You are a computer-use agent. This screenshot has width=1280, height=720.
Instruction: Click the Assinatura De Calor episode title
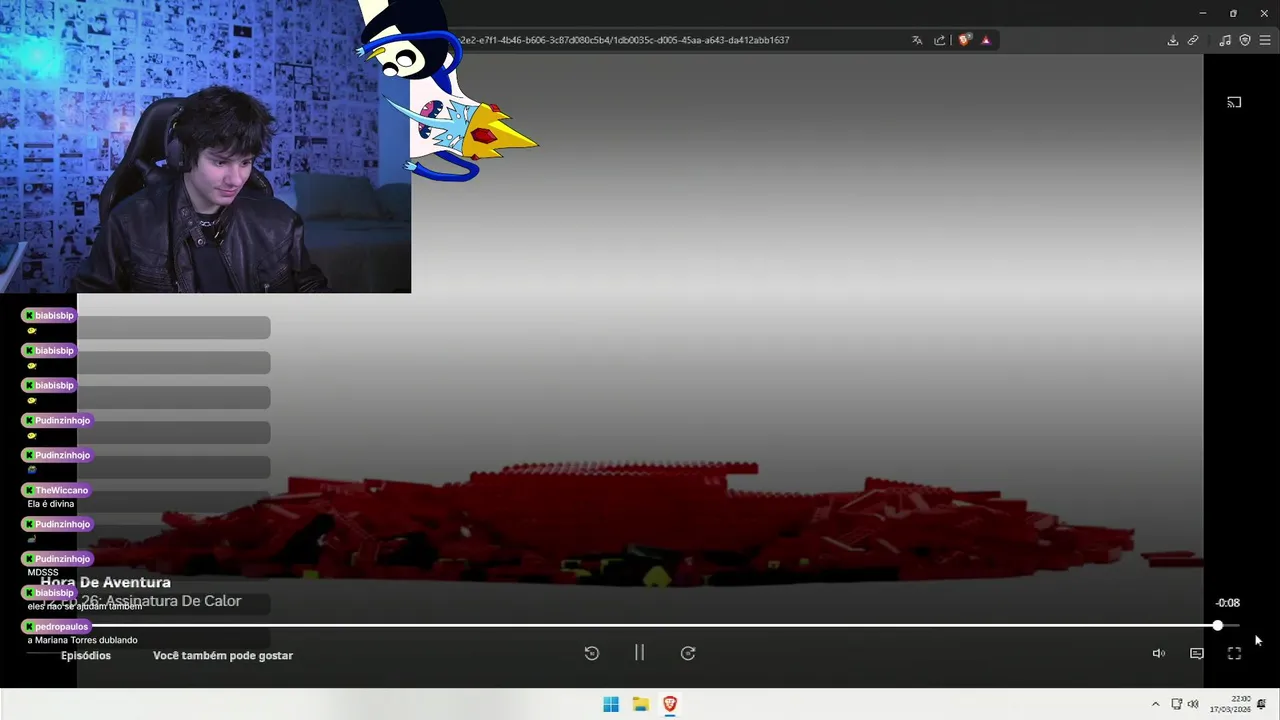pyautogui.click(x=173, y=601)
